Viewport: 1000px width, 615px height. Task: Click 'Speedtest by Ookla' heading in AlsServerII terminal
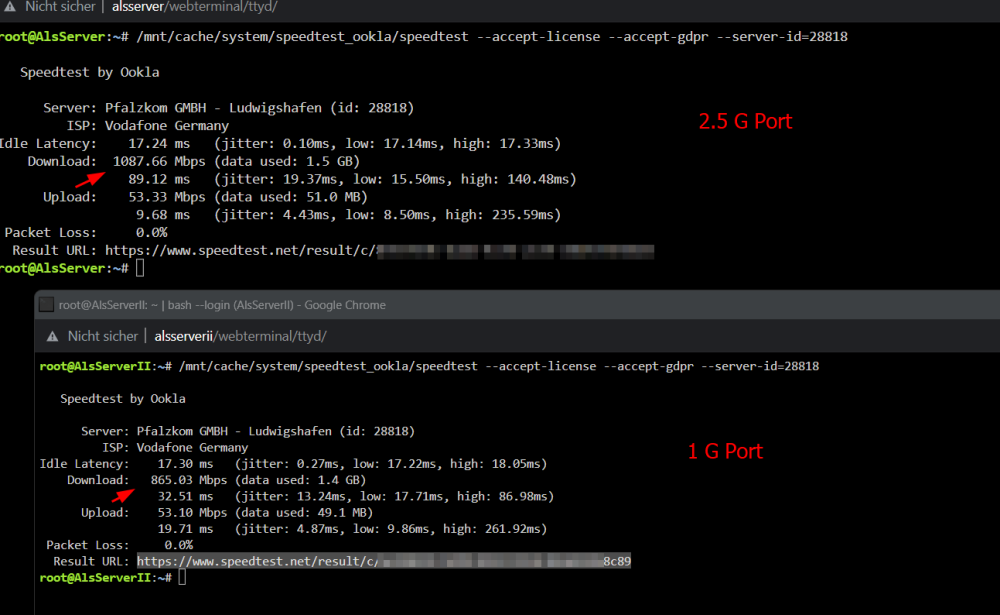tap(123, 399)
